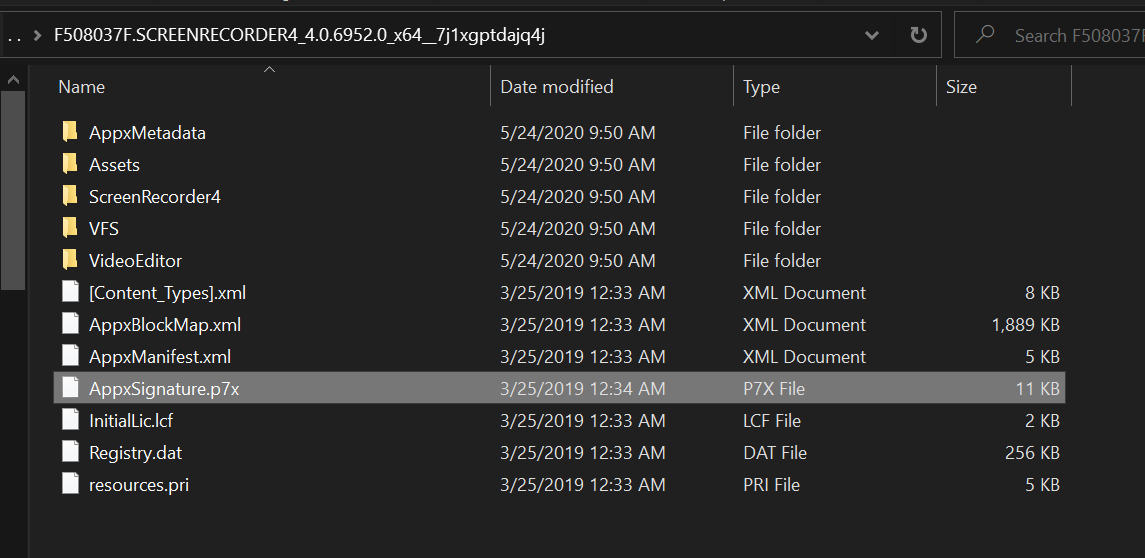Expand the breadcrumb chevron before folder path

37,35
